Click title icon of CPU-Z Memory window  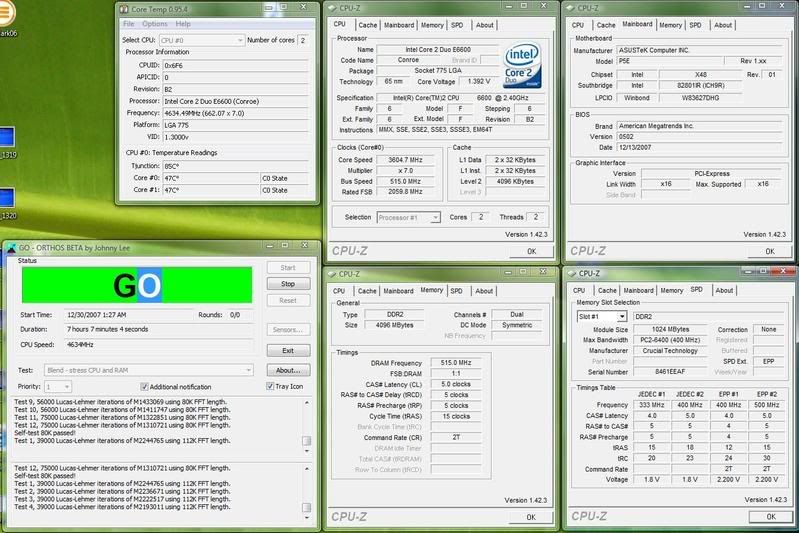tap(332, 274)
